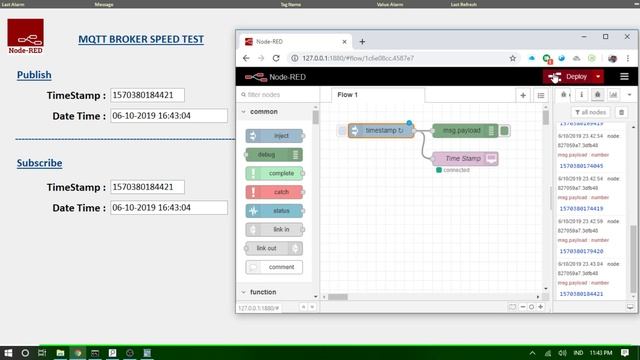Click the Publish TimeStamp field

(x=147, y=95)
